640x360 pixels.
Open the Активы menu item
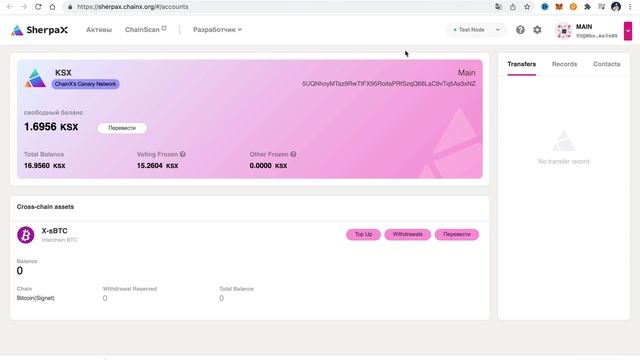[x=99, y=30]
